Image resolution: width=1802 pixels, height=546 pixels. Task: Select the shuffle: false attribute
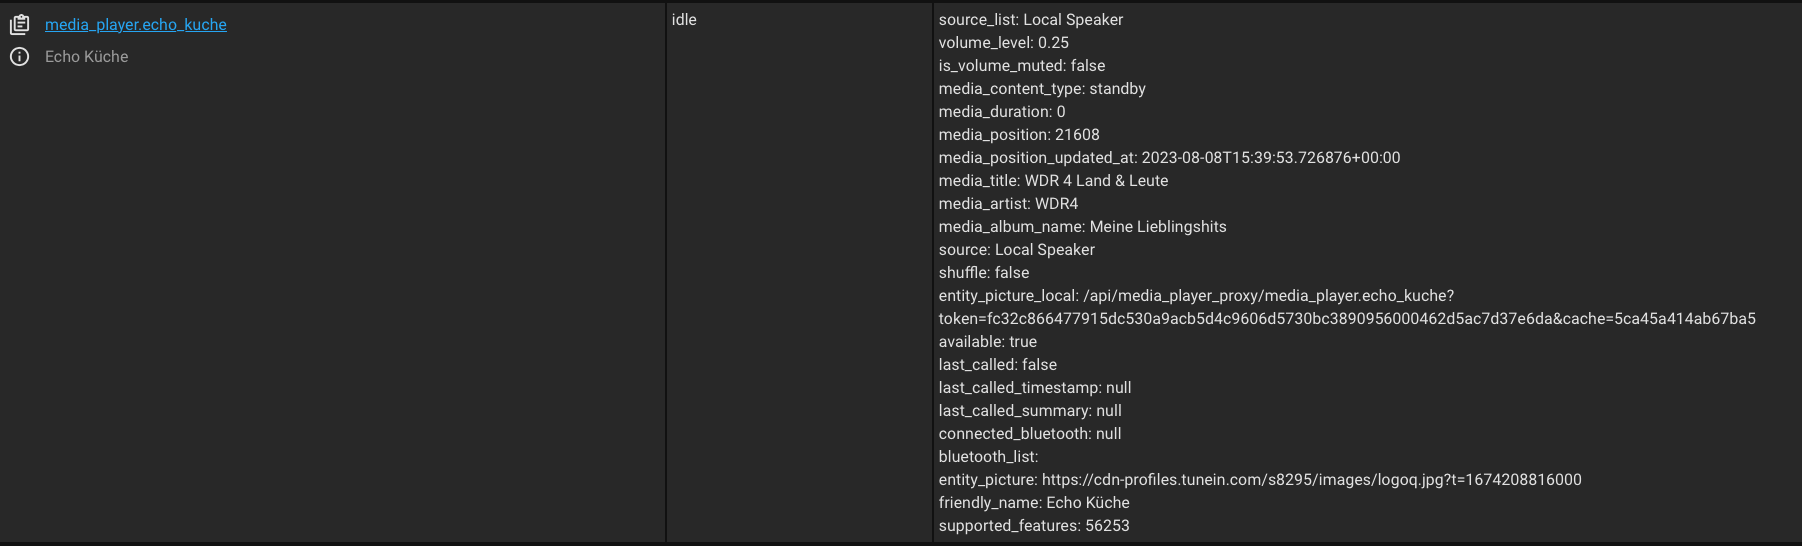(x=984, y=273)
